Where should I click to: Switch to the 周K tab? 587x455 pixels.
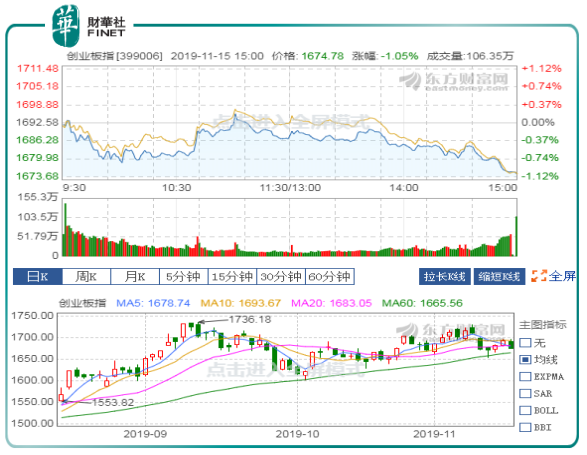click(86, 277)
